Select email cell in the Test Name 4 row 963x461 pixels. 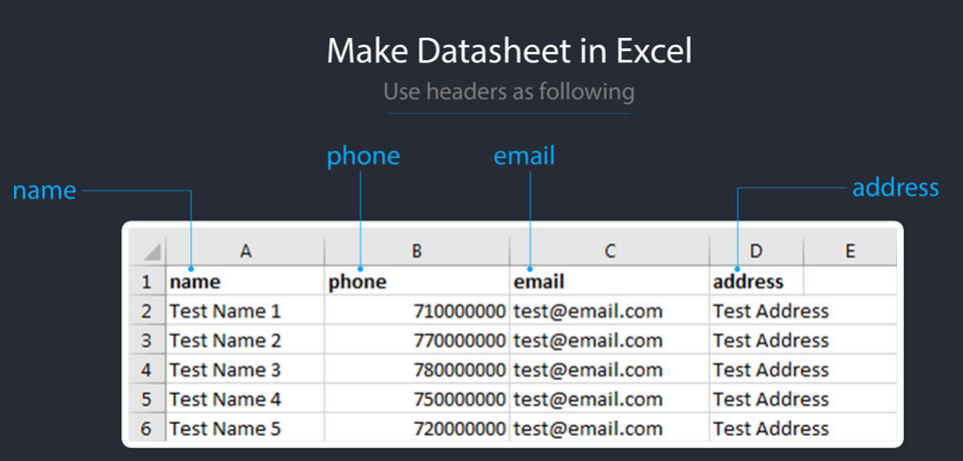click(609, 399)
